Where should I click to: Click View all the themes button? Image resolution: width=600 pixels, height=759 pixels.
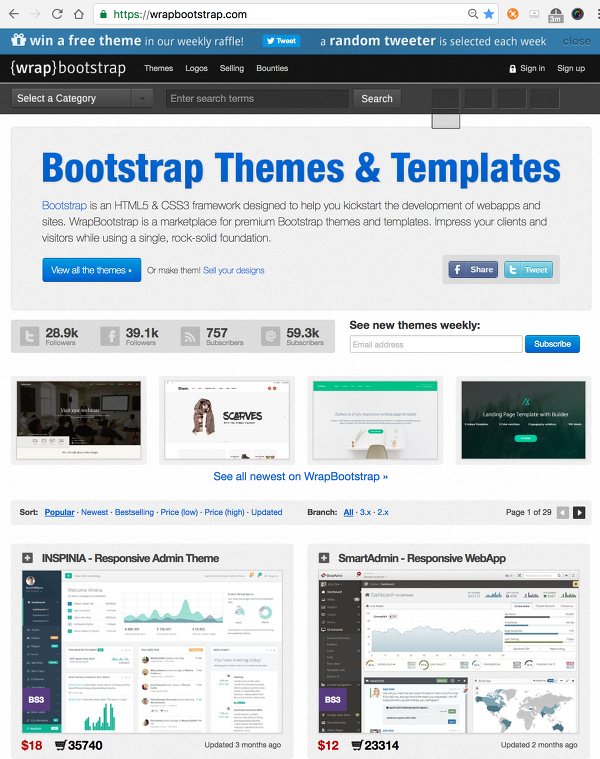[91, 270]
